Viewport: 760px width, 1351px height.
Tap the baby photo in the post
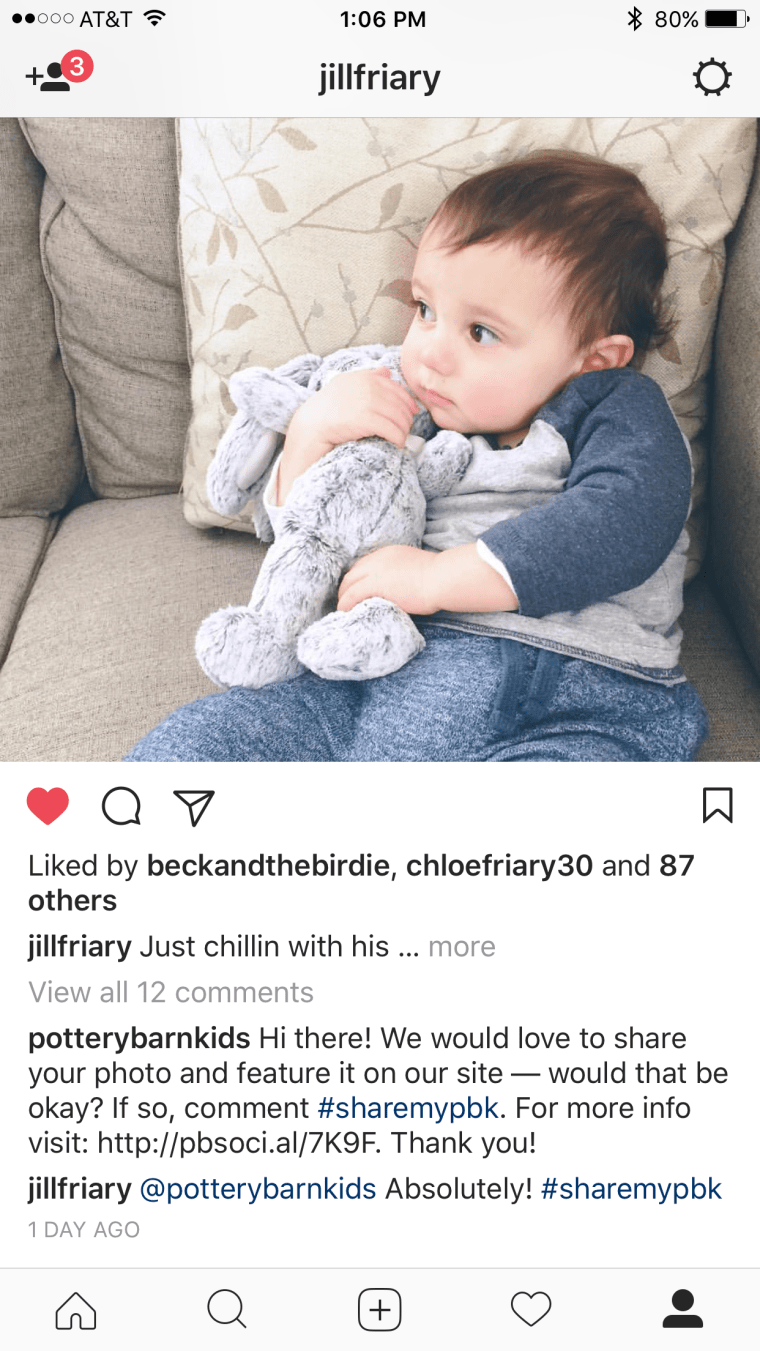380,440
